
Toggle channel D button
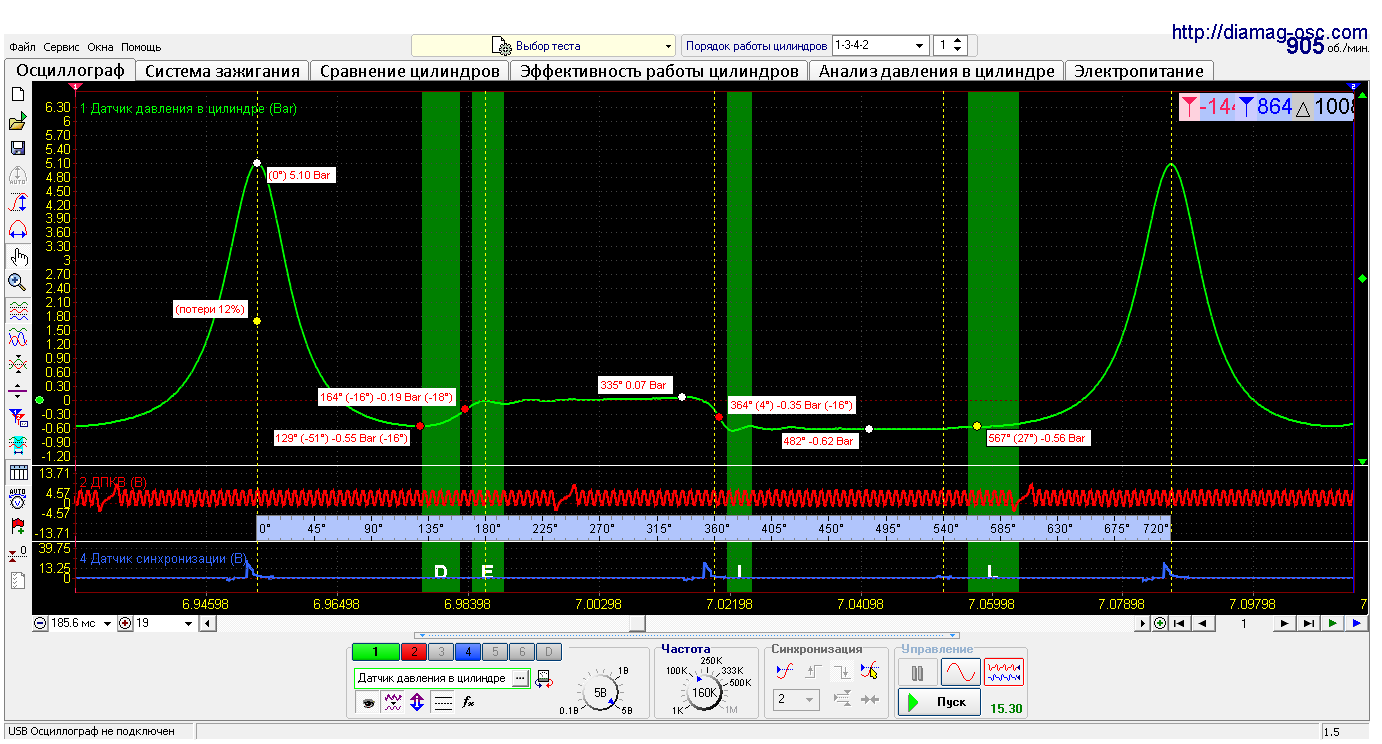550,652
